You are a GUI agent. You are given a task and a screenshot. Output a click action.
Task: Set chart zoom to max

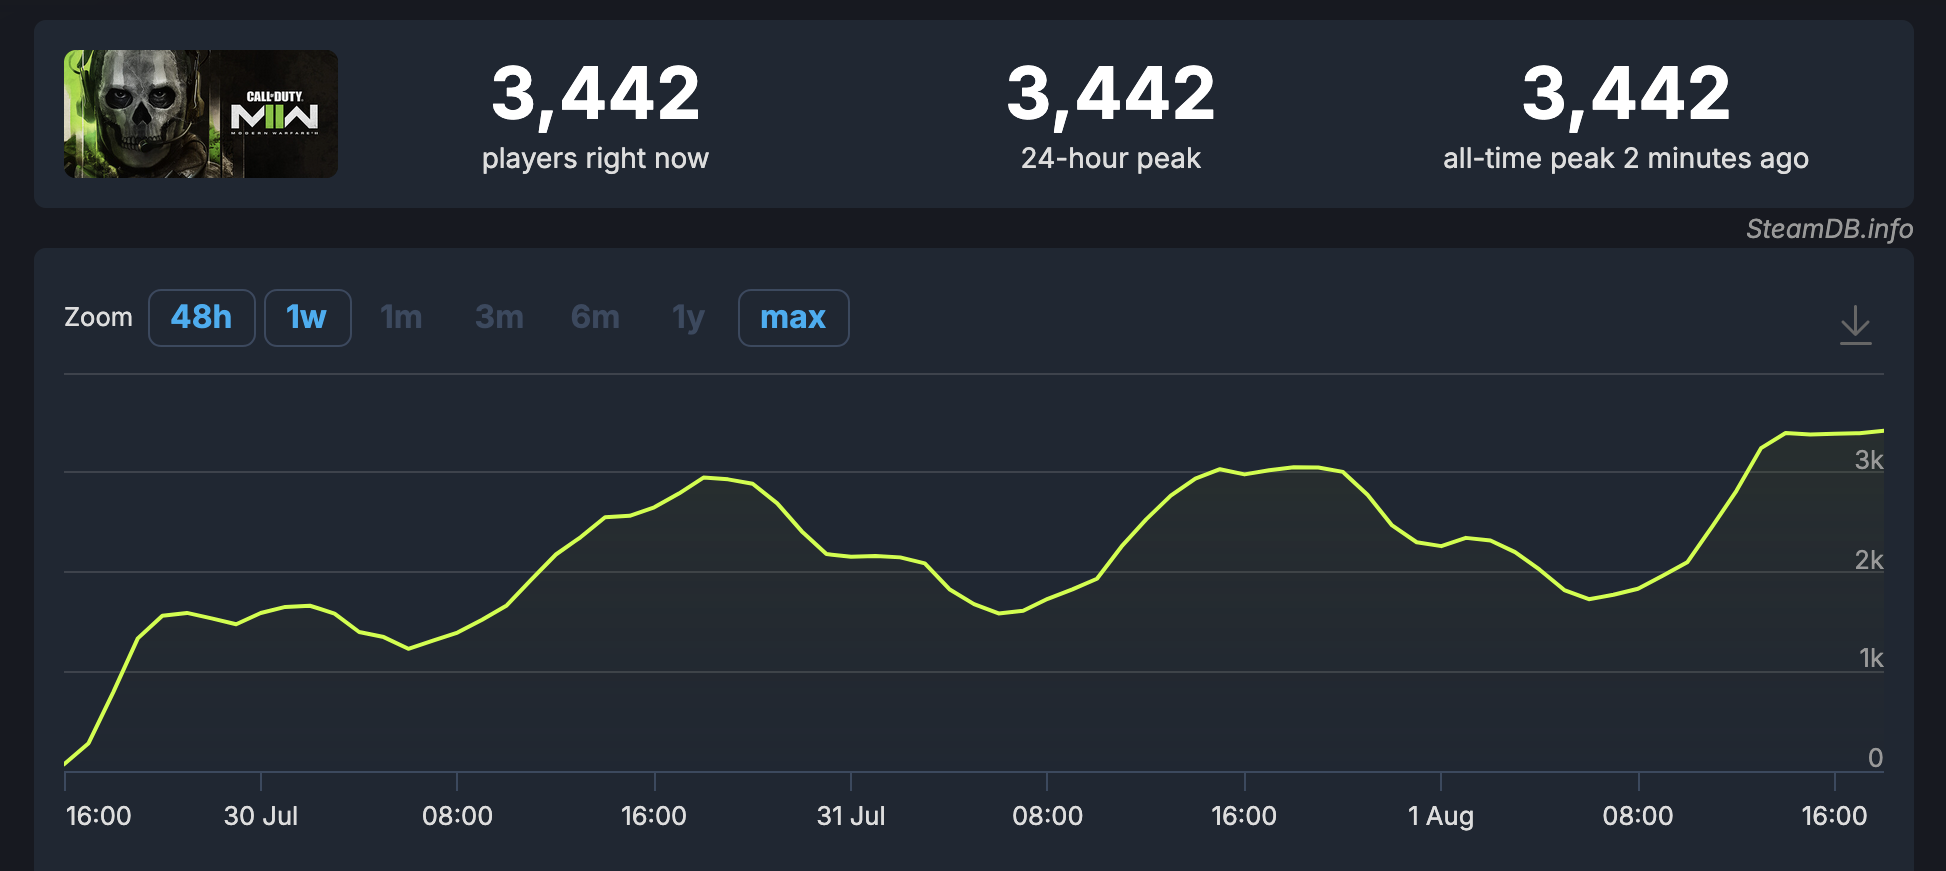(x=793, y=318)
